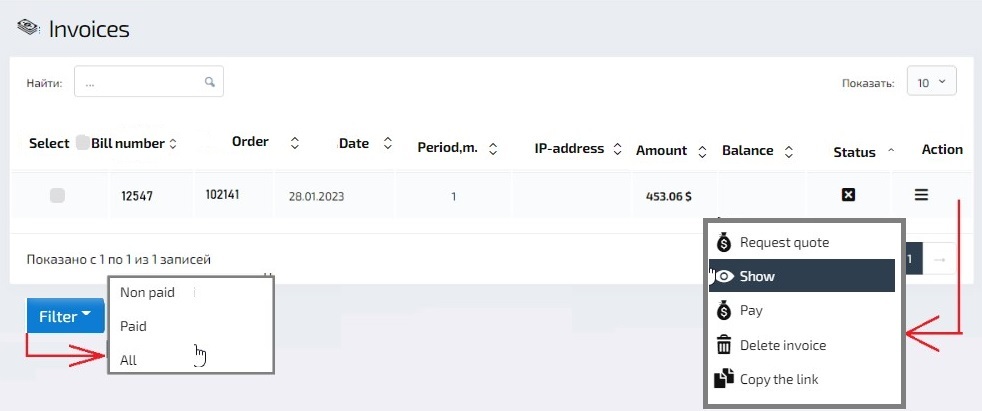Screen dimensions: 982x411
Task: Click the unpaid status X icon
Action: [x=848, y=195]
